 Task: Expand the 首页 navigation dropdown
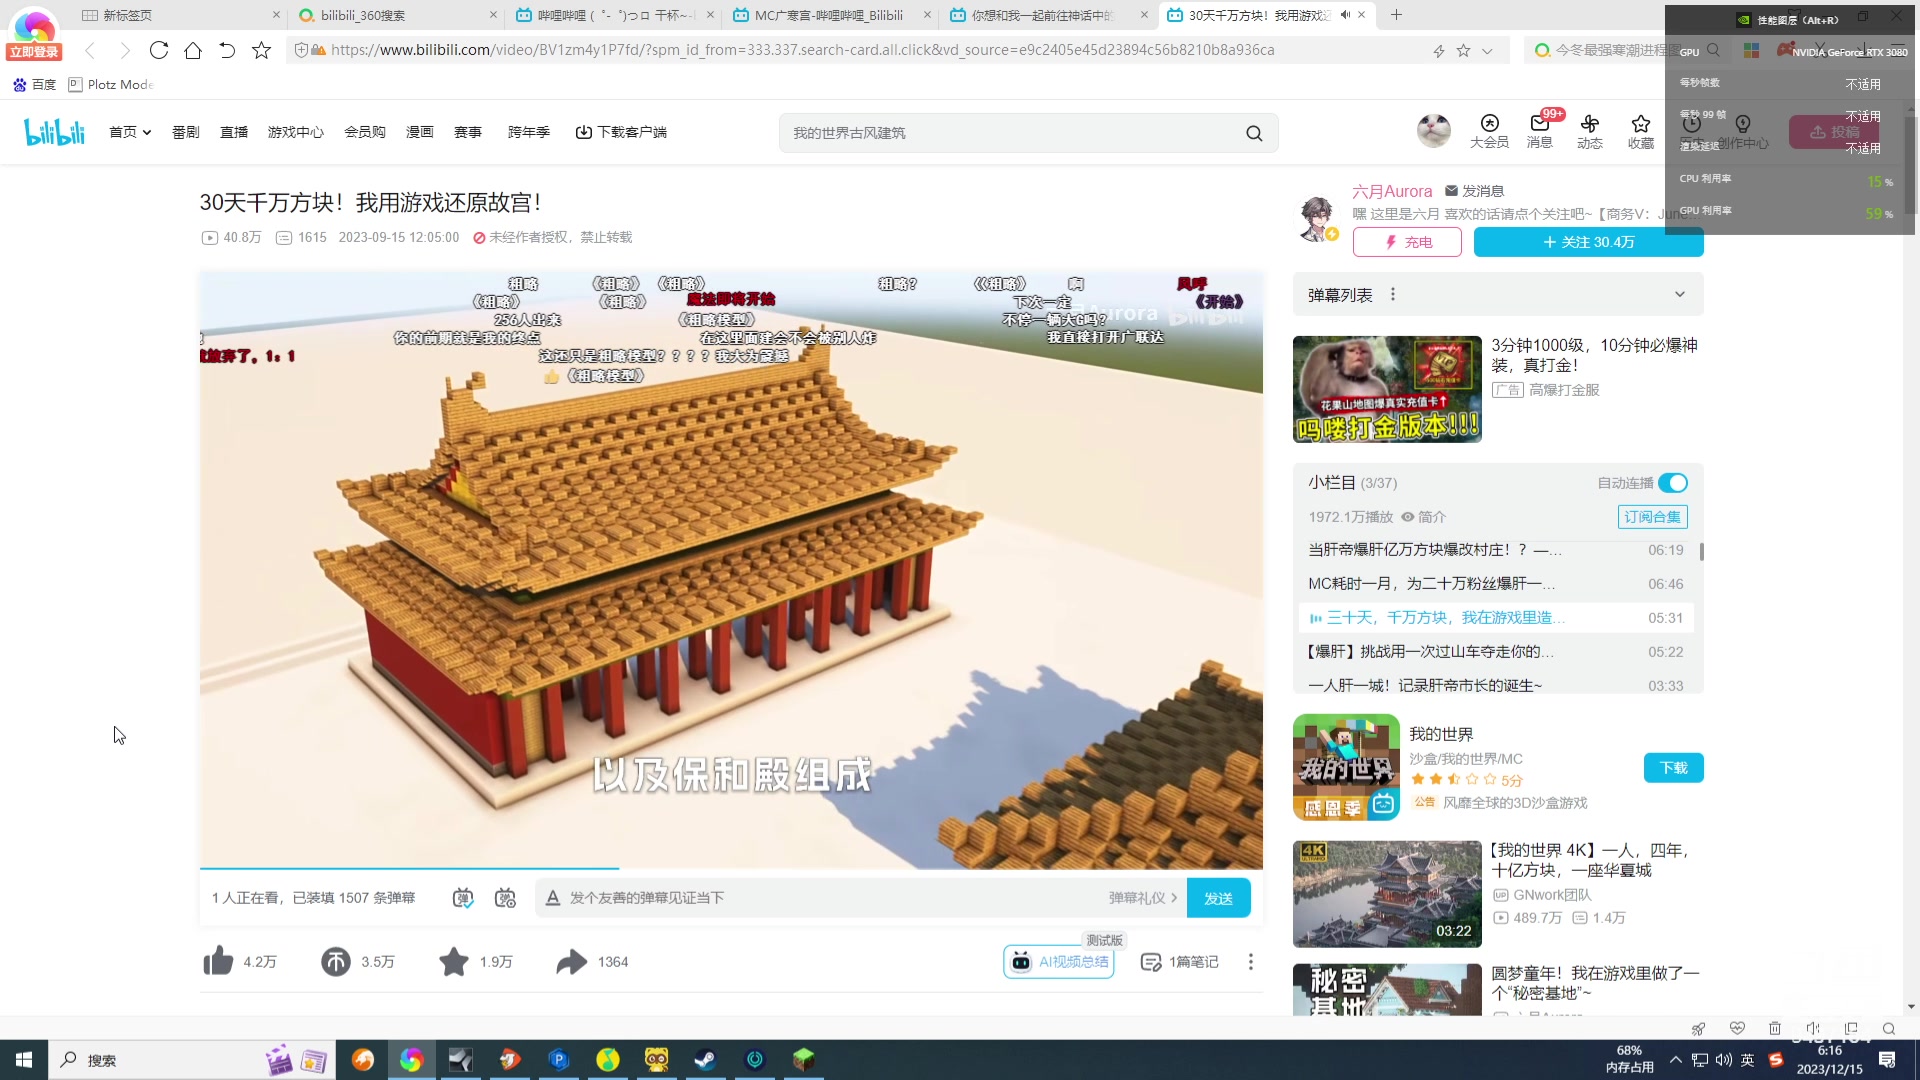point(130,131)
